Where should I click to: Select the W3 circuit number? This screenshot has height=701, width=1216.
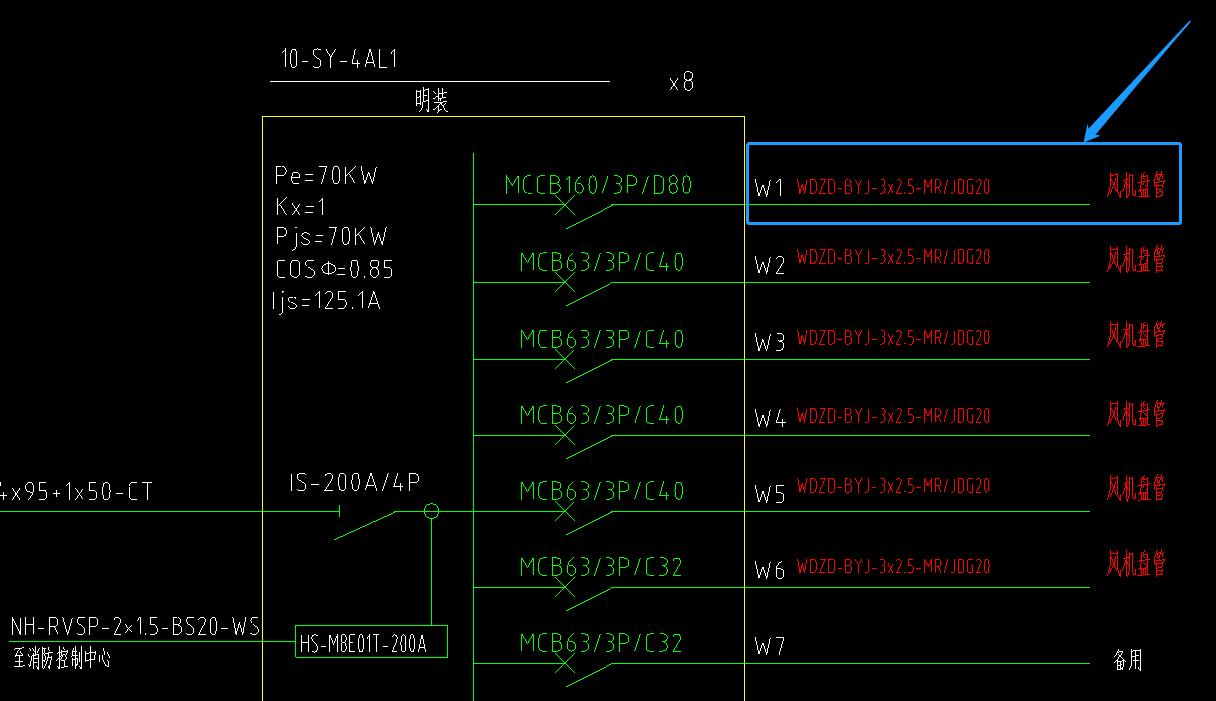click(770, 343)
